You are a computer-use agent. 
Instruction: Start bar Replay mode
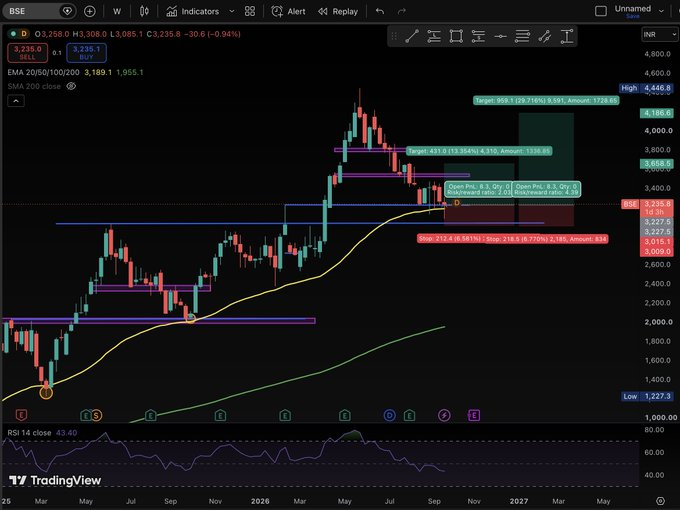pos(338,11)
